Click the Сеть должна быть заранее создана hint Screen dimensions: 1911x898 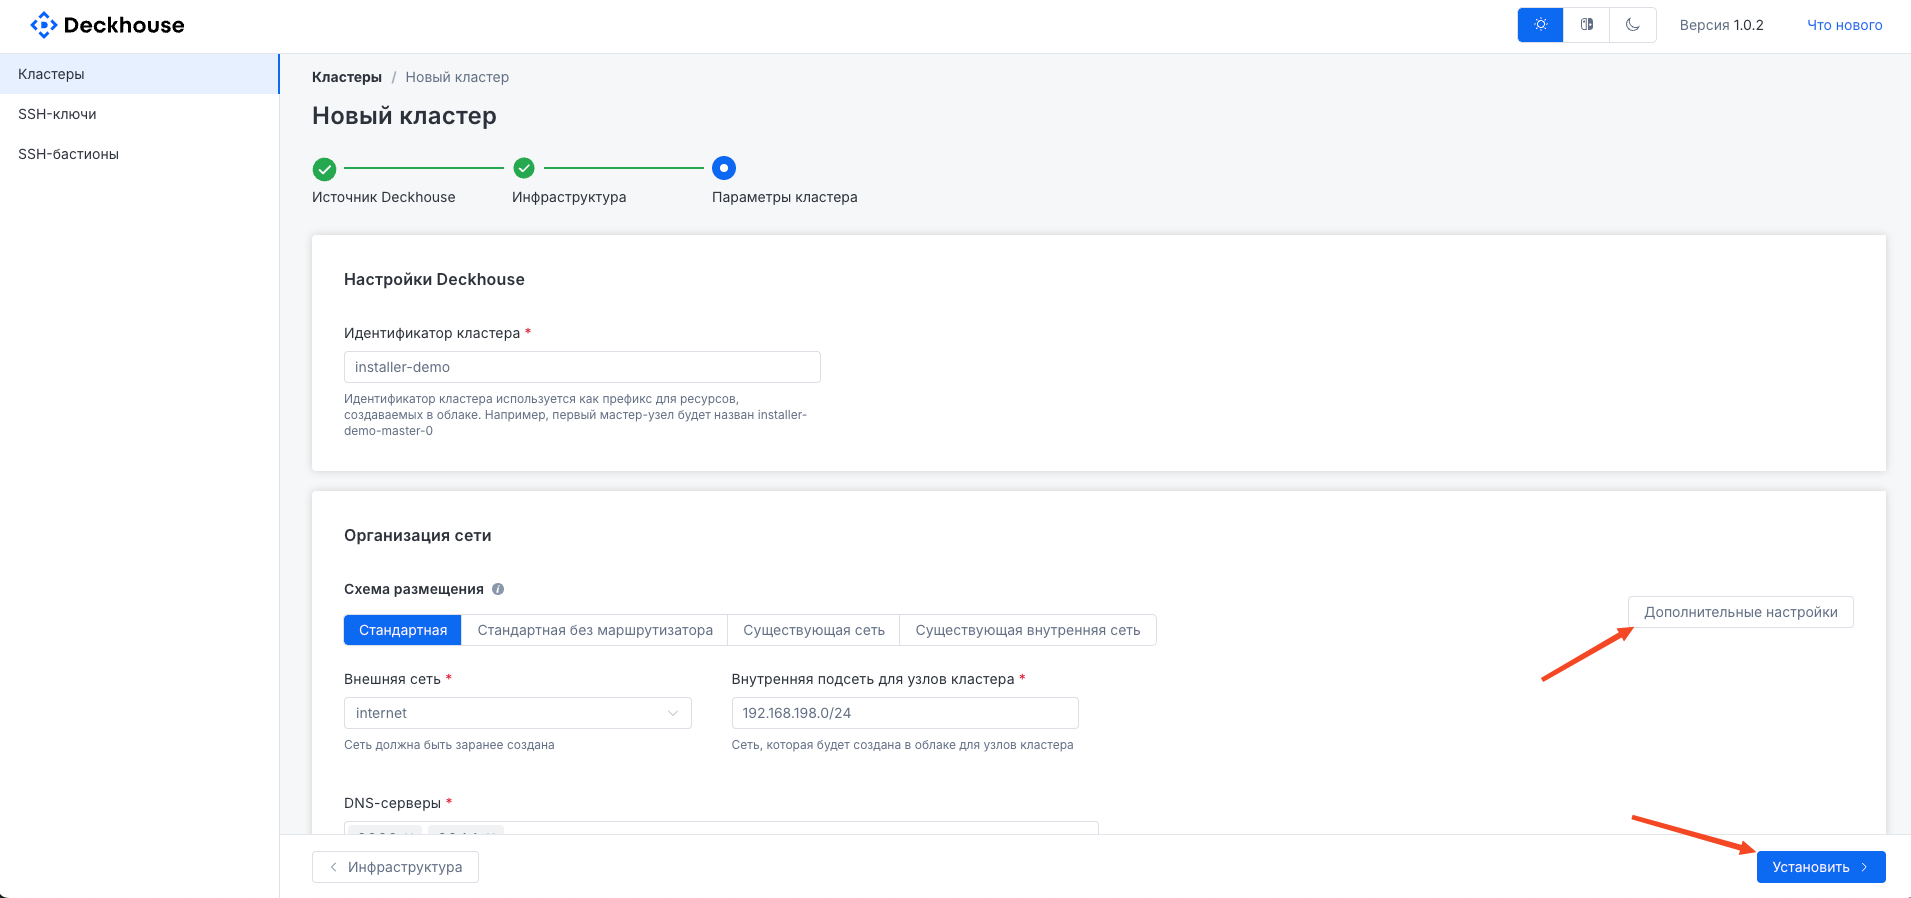pyautogui.click(x=449, y=745)
